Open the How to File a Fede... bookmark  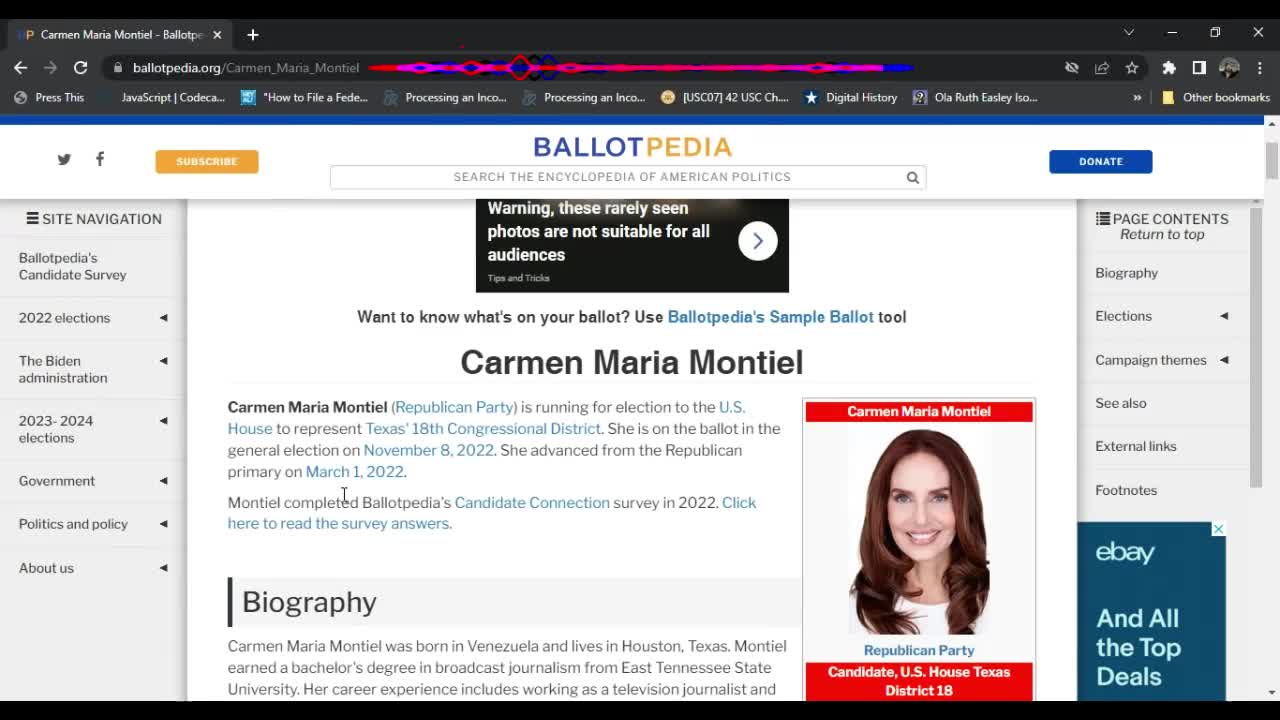[x=305, y=97]
